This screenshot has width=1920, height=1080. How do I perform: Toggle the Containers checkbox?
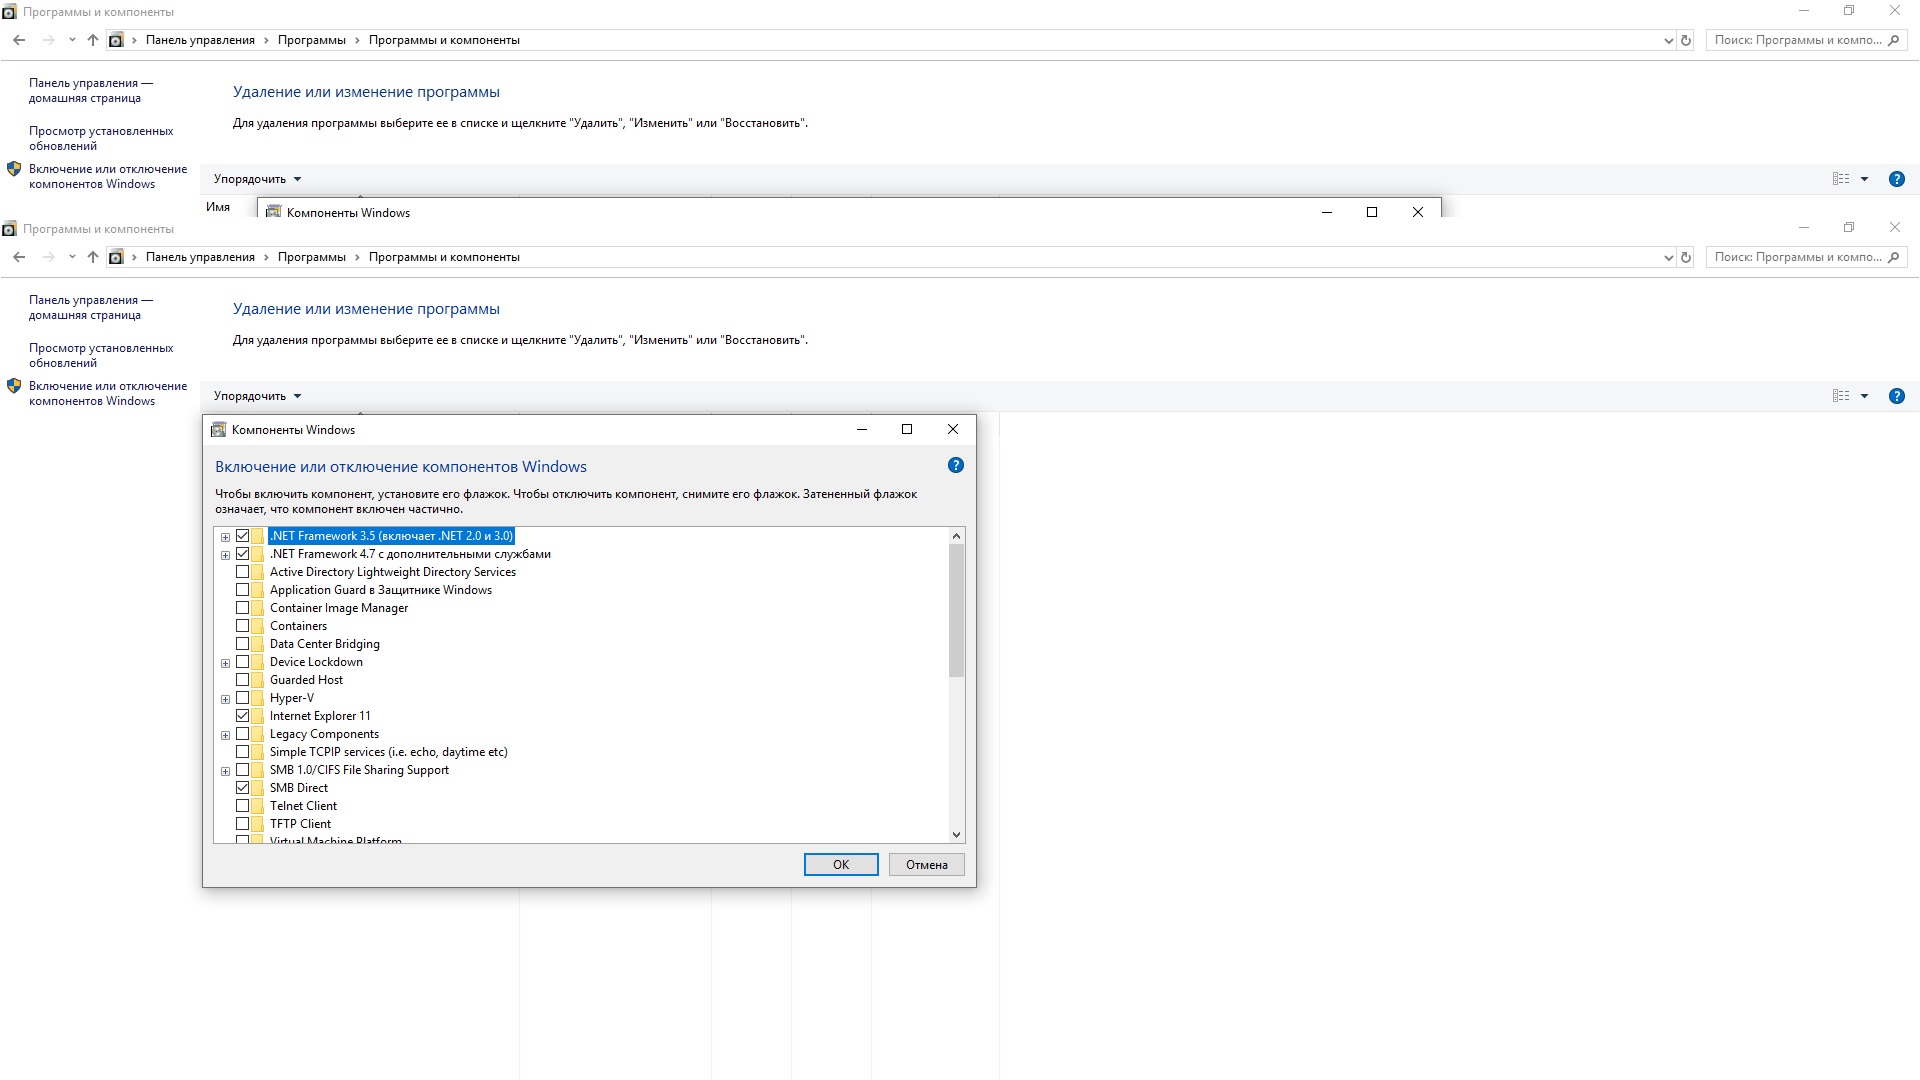coord(243,626)
